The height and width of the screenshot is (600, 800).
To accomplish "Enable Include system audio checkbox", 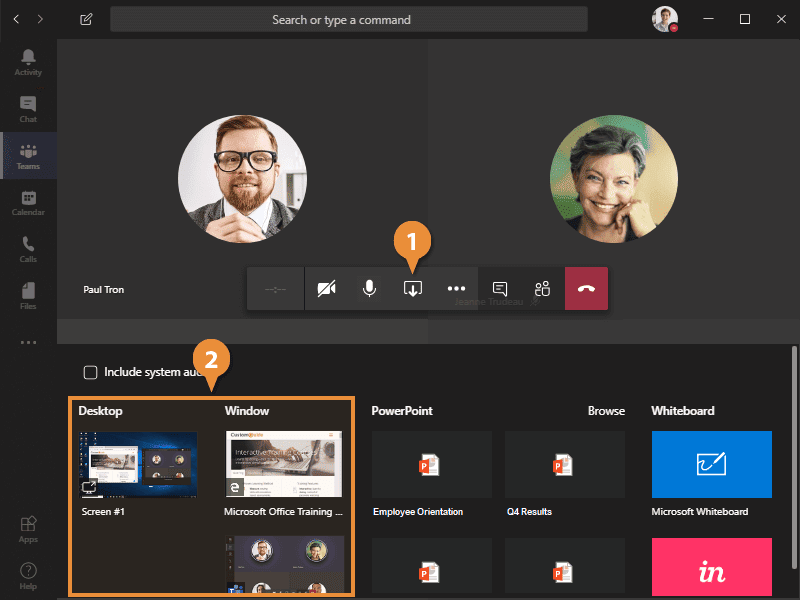I will (x=90, y=372).
